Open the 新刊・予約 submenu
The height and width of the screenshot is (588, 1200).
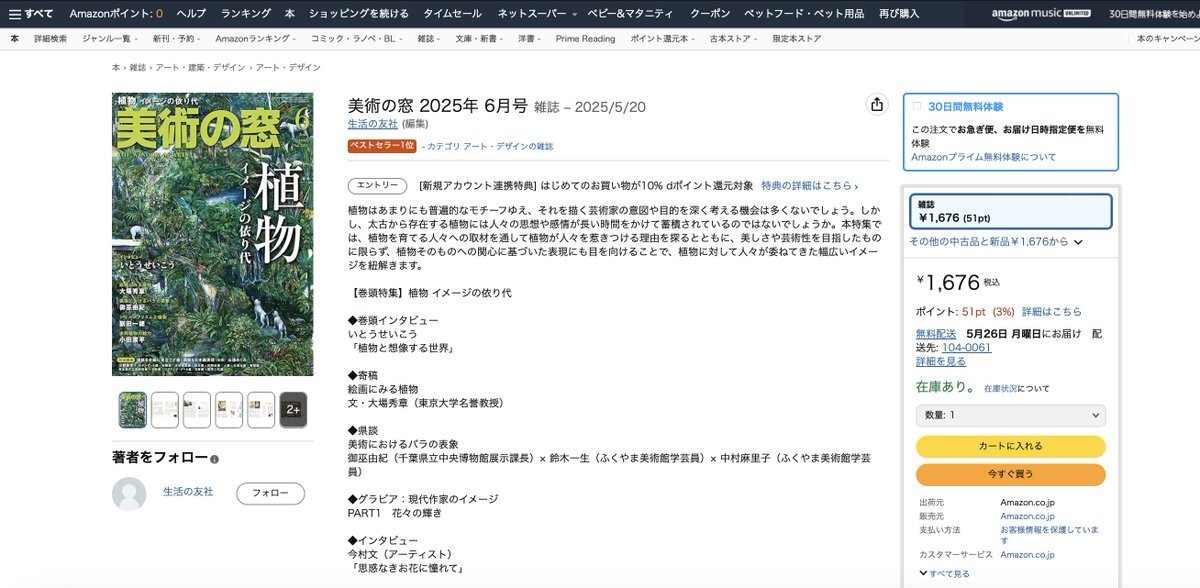[x=176, y=39]
